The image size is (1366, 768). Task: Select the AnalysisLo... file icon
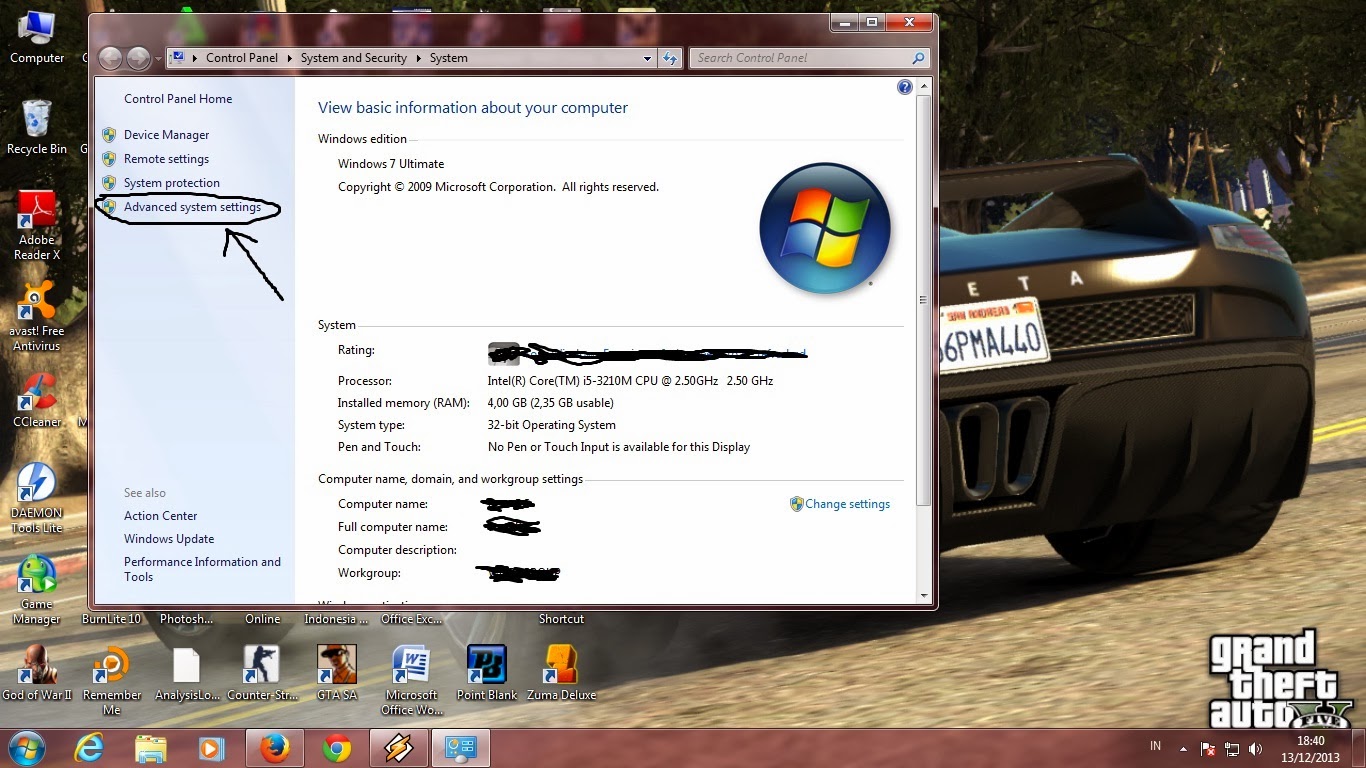[187, 672]
